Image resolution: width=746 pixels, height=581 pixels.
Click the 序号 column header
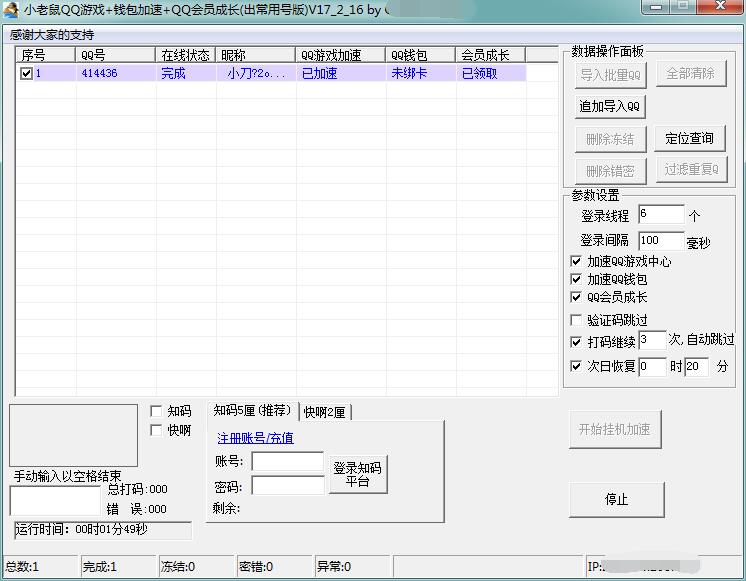click(45, 55)
